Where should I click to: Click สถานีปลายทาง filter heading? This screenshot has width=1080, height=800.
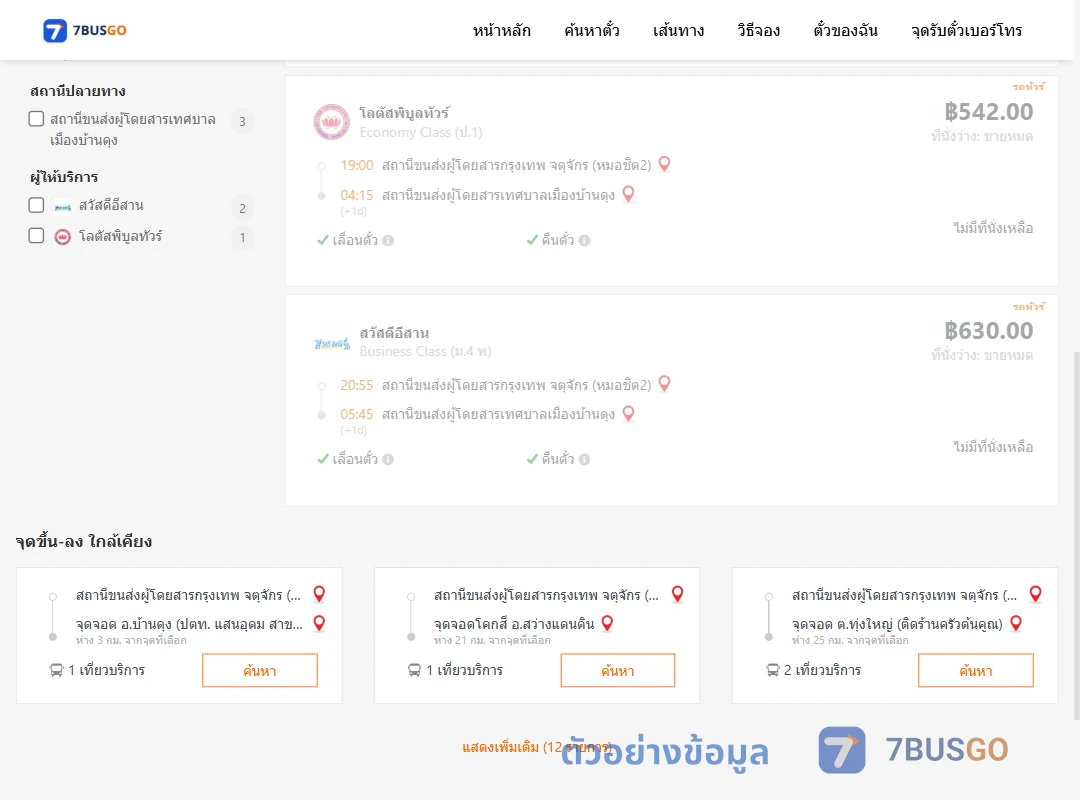[78, 91]
